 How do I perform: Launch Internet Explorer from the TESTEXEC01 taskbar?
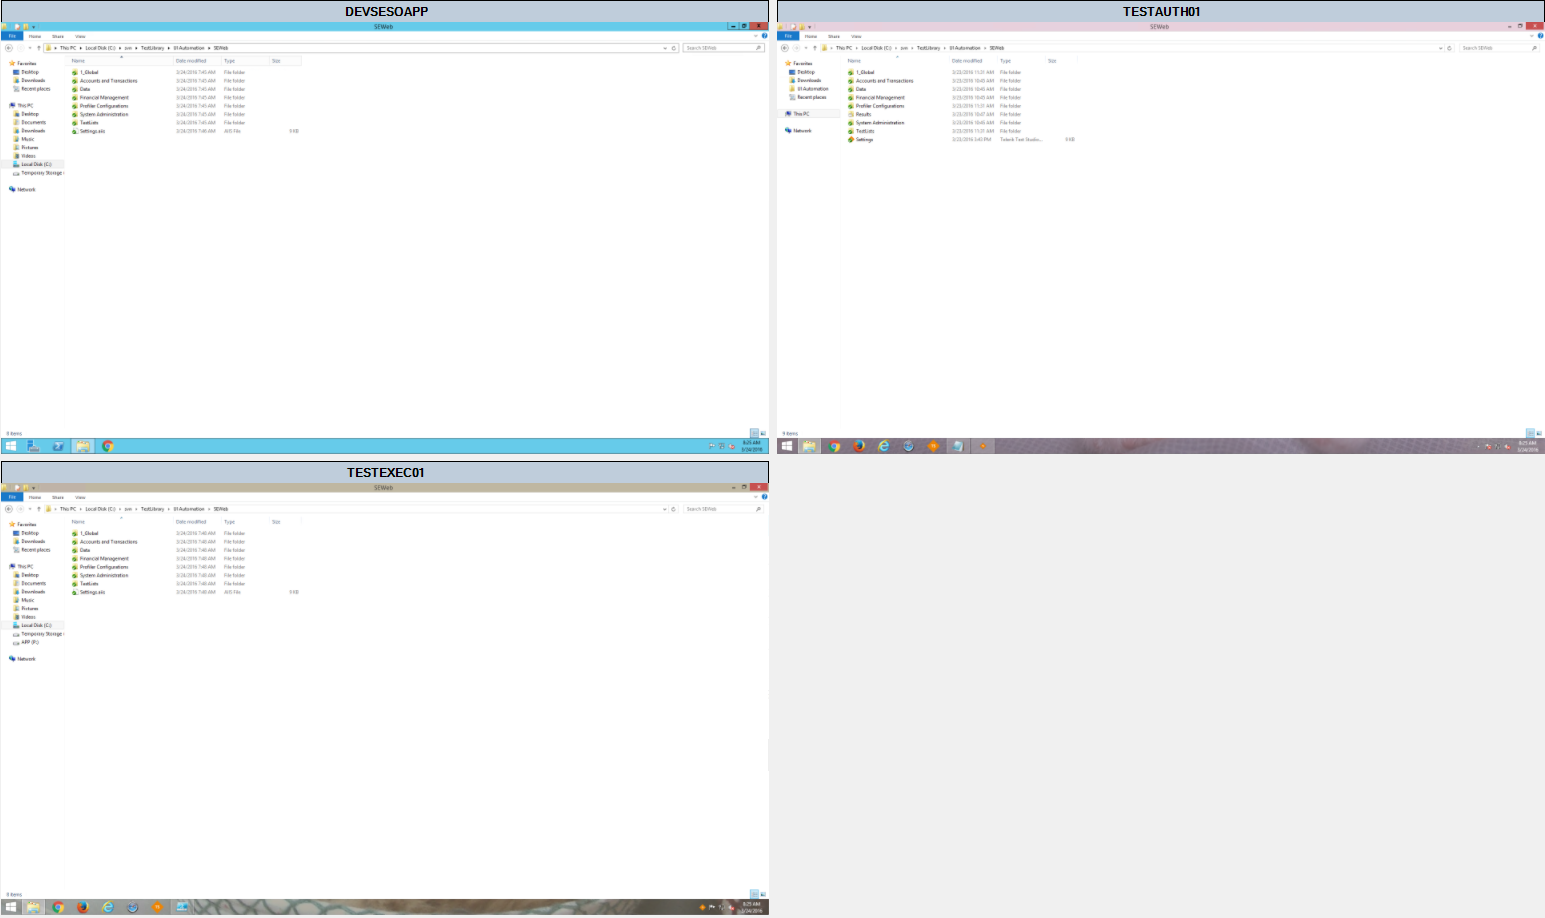pyautogui.click(x=108, y=907)
